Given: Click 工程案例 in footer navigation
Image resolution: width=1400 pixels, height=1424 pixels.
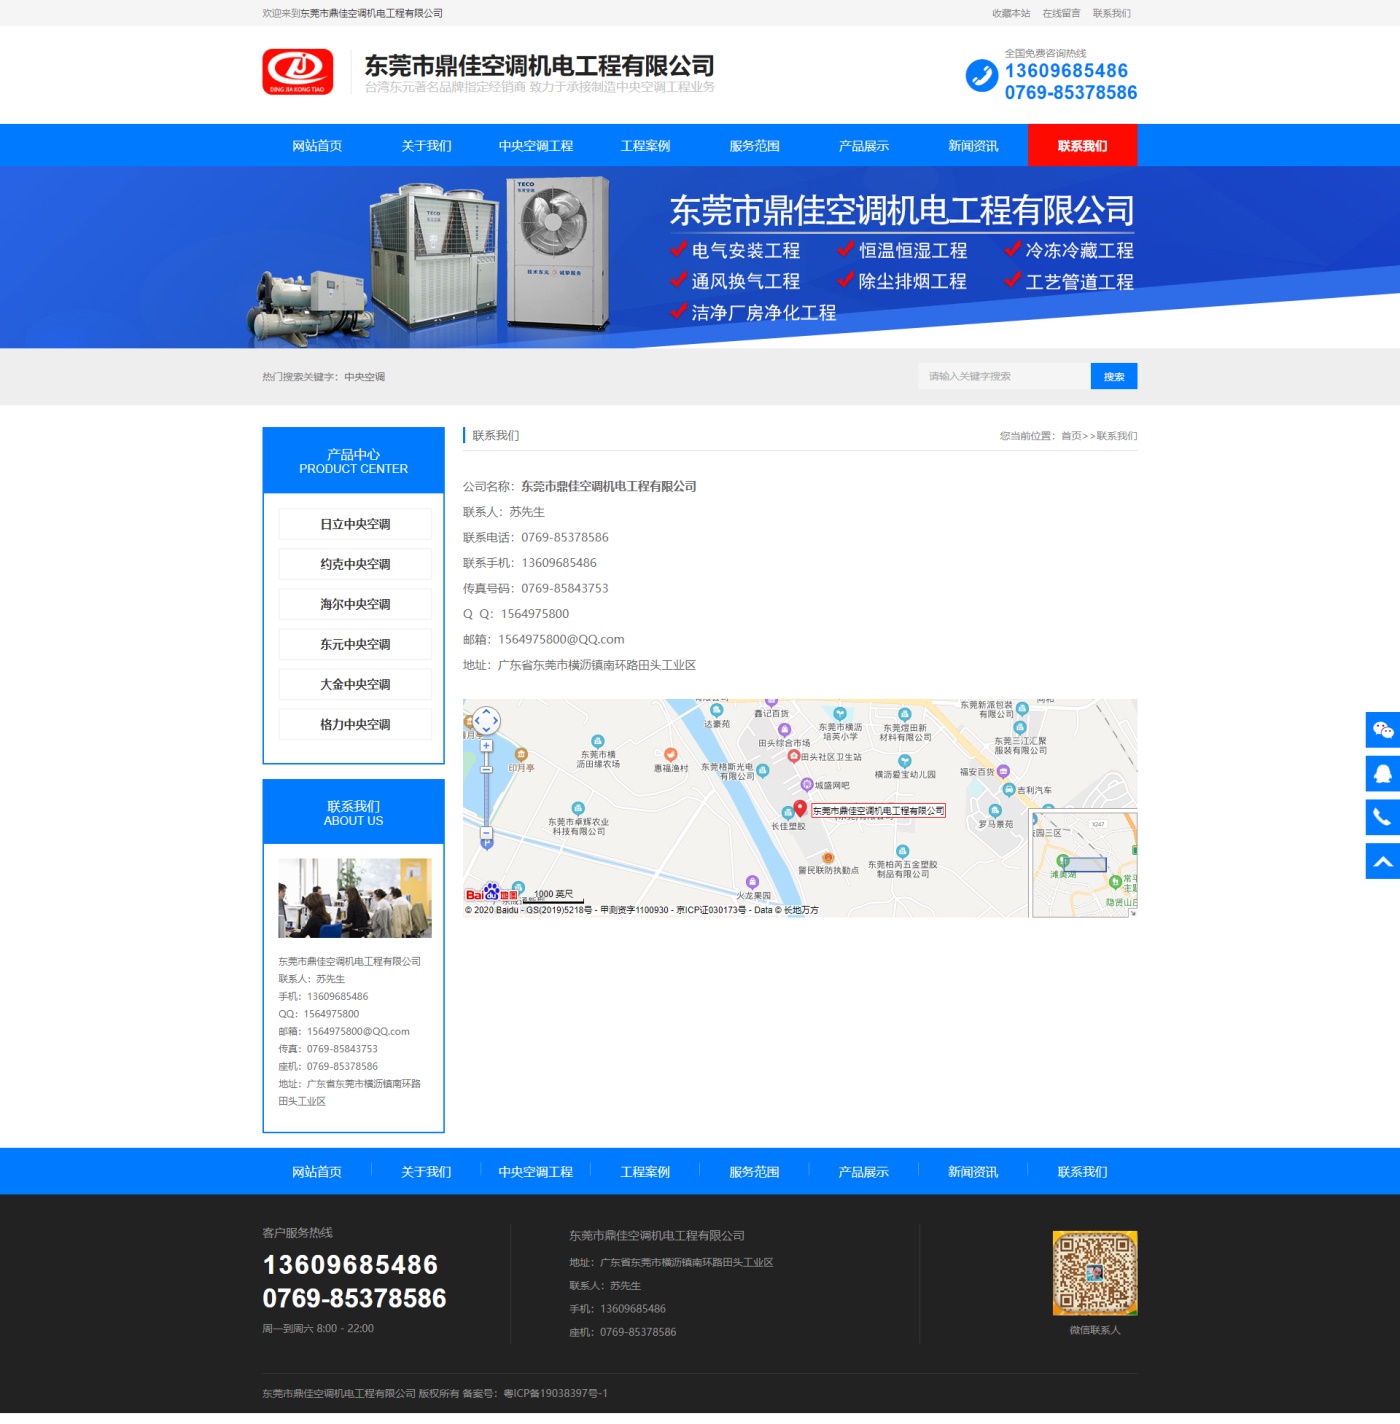Looking at the screenshot, I should coord(645,1172).
